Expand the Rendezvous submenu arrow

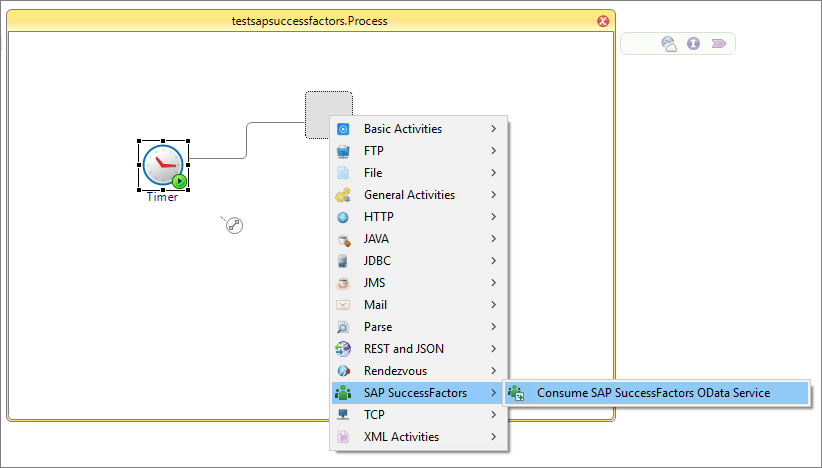493,371
